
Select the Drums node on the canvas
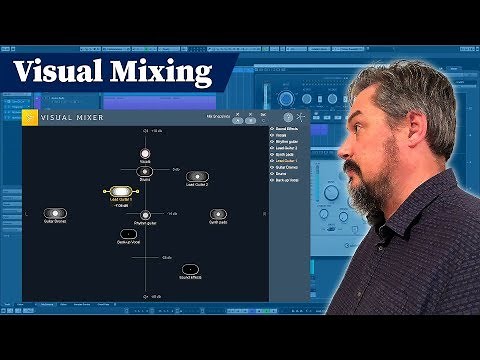point(145,172)
